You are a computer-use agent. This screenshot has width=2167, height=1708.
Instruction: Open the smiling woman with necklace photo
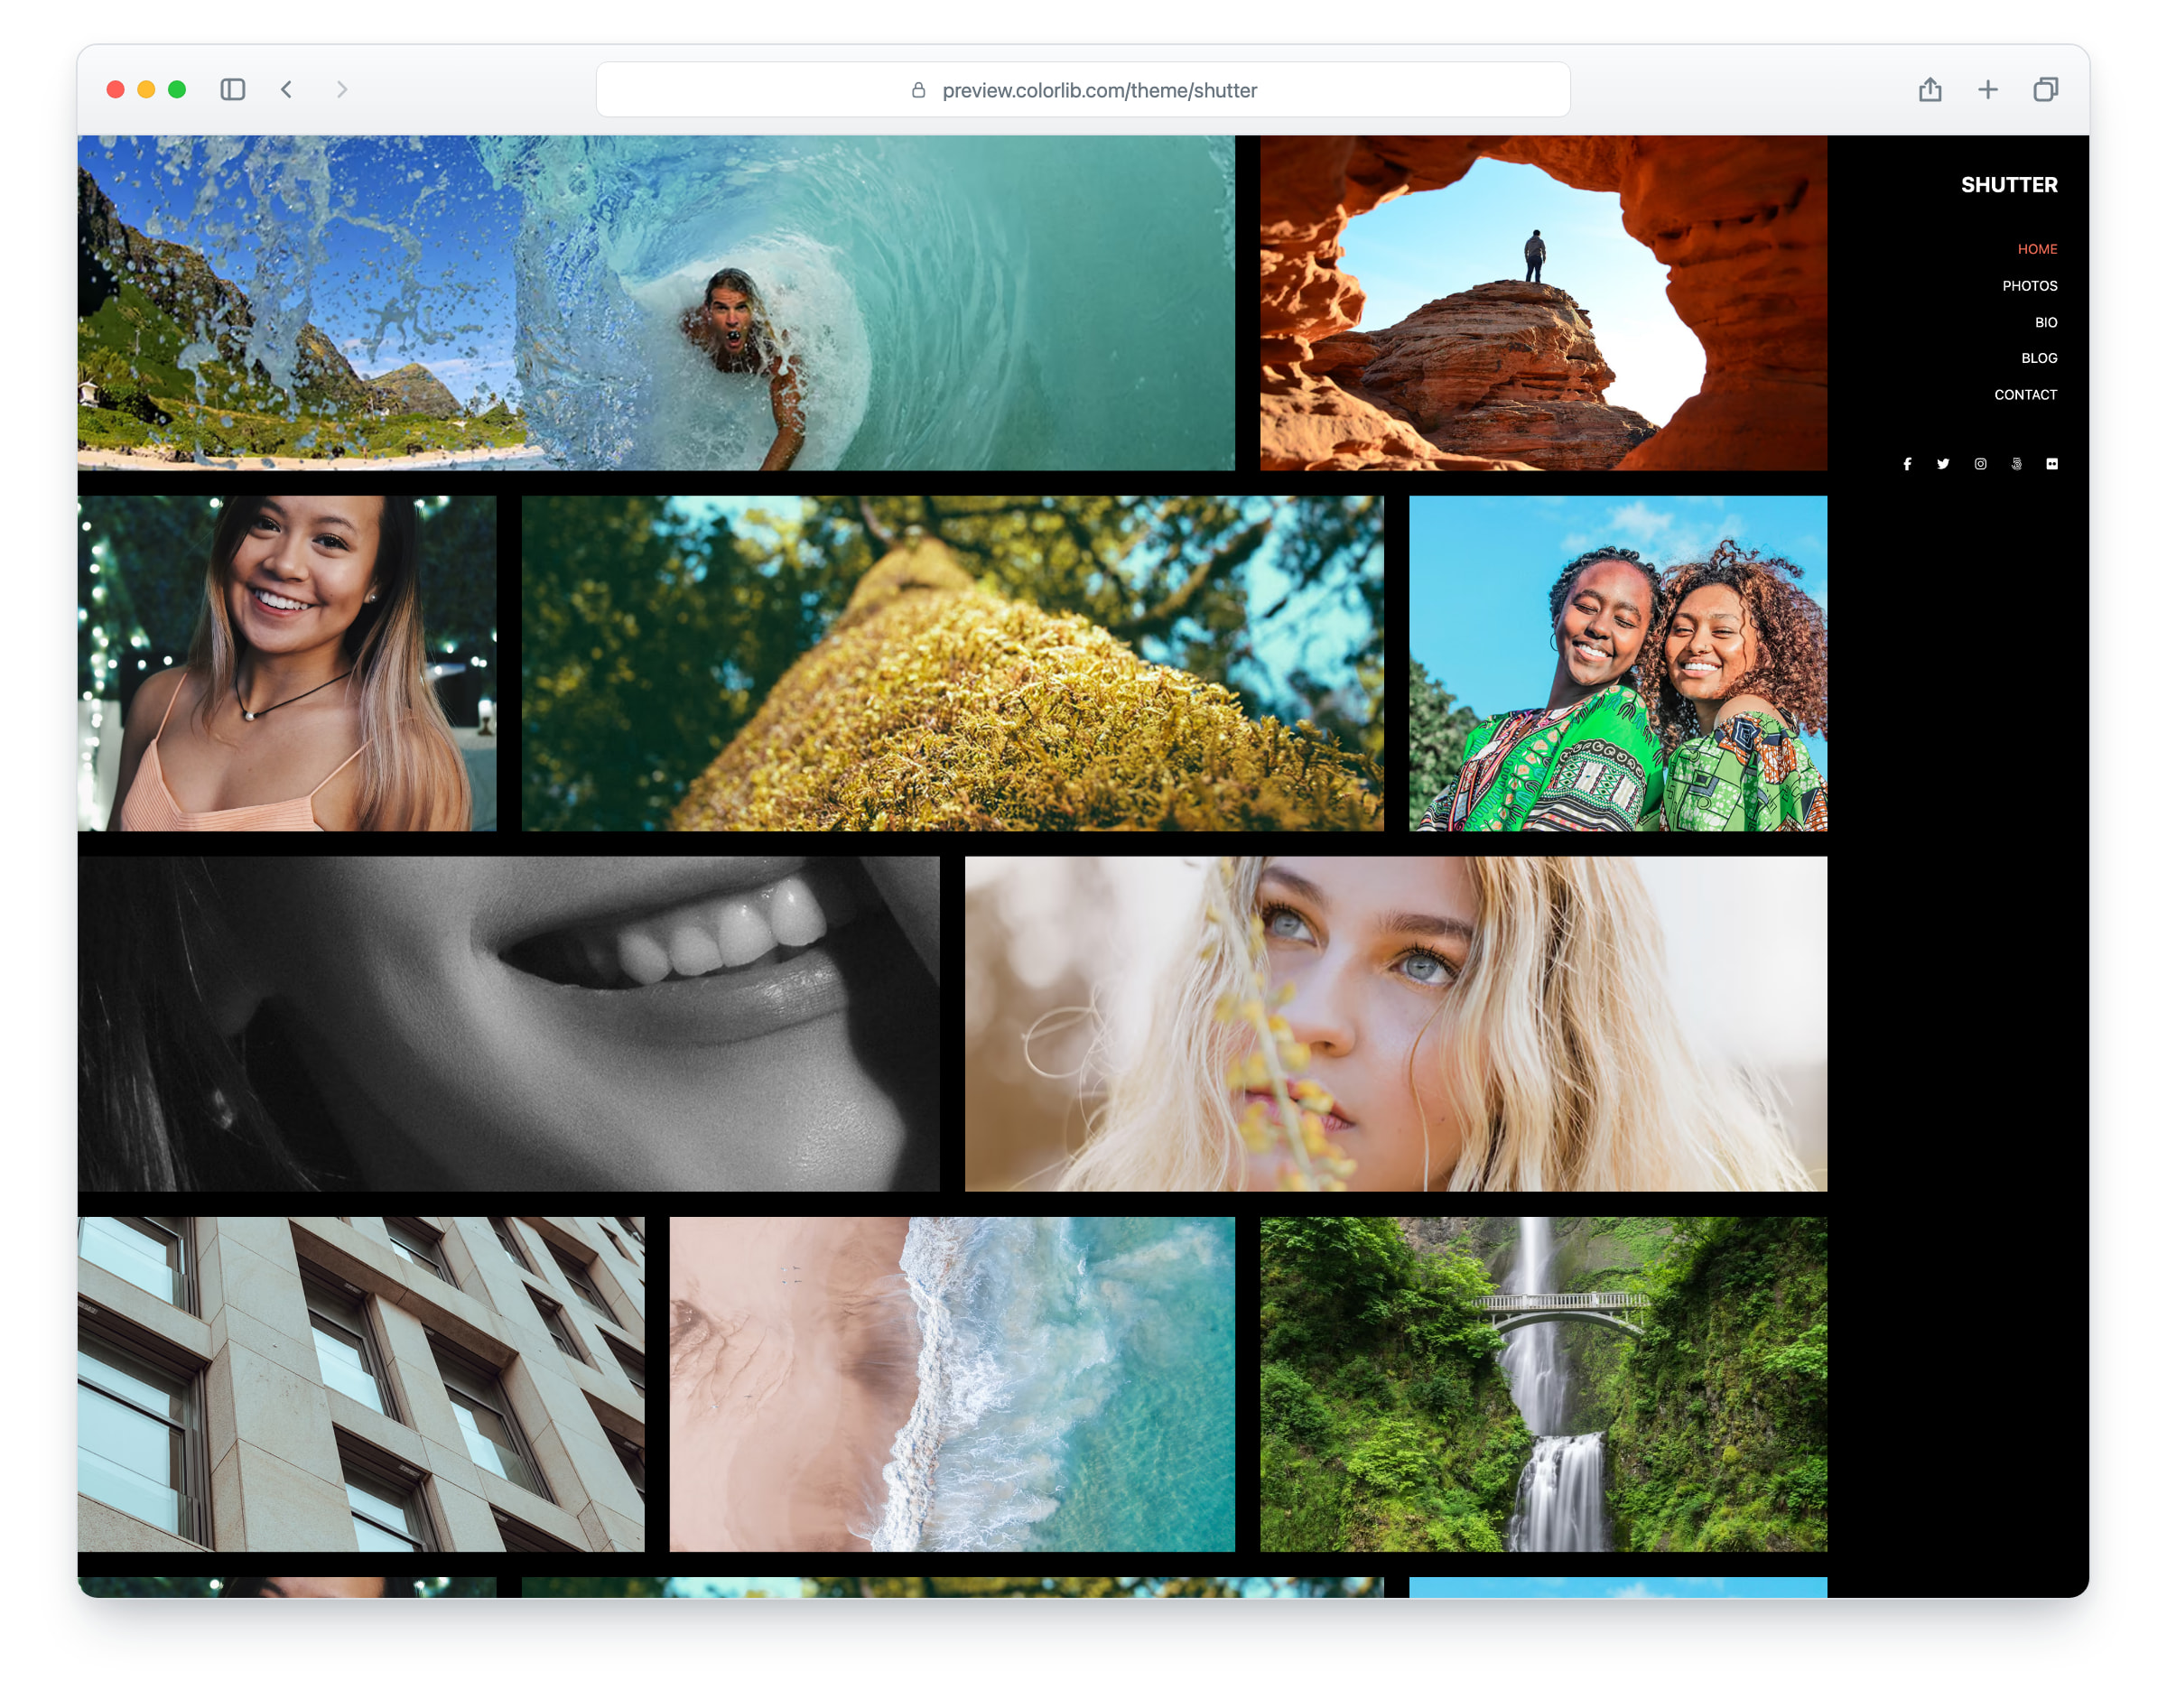click(287, 663)
